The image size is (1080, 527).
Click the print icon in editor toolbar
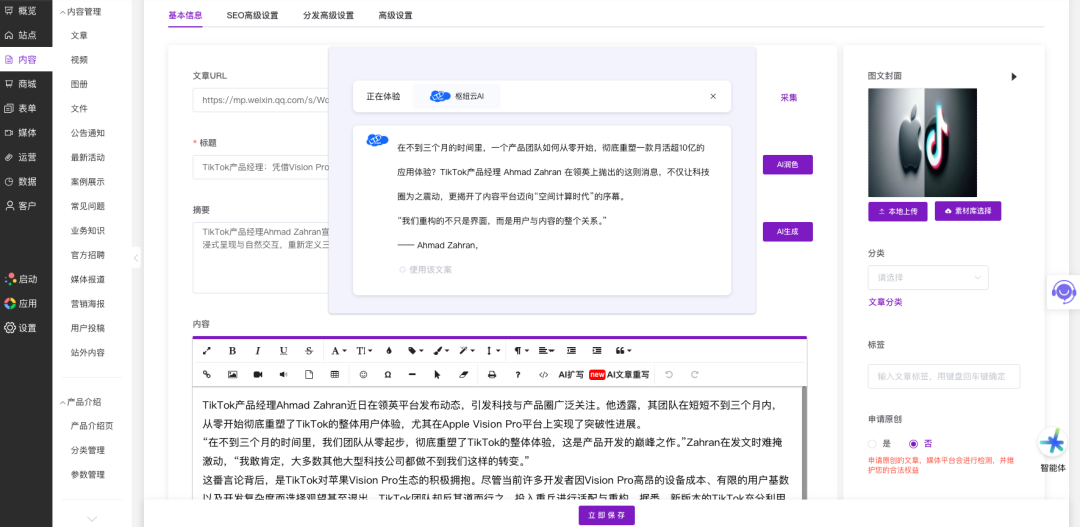[x=491, y=375]
